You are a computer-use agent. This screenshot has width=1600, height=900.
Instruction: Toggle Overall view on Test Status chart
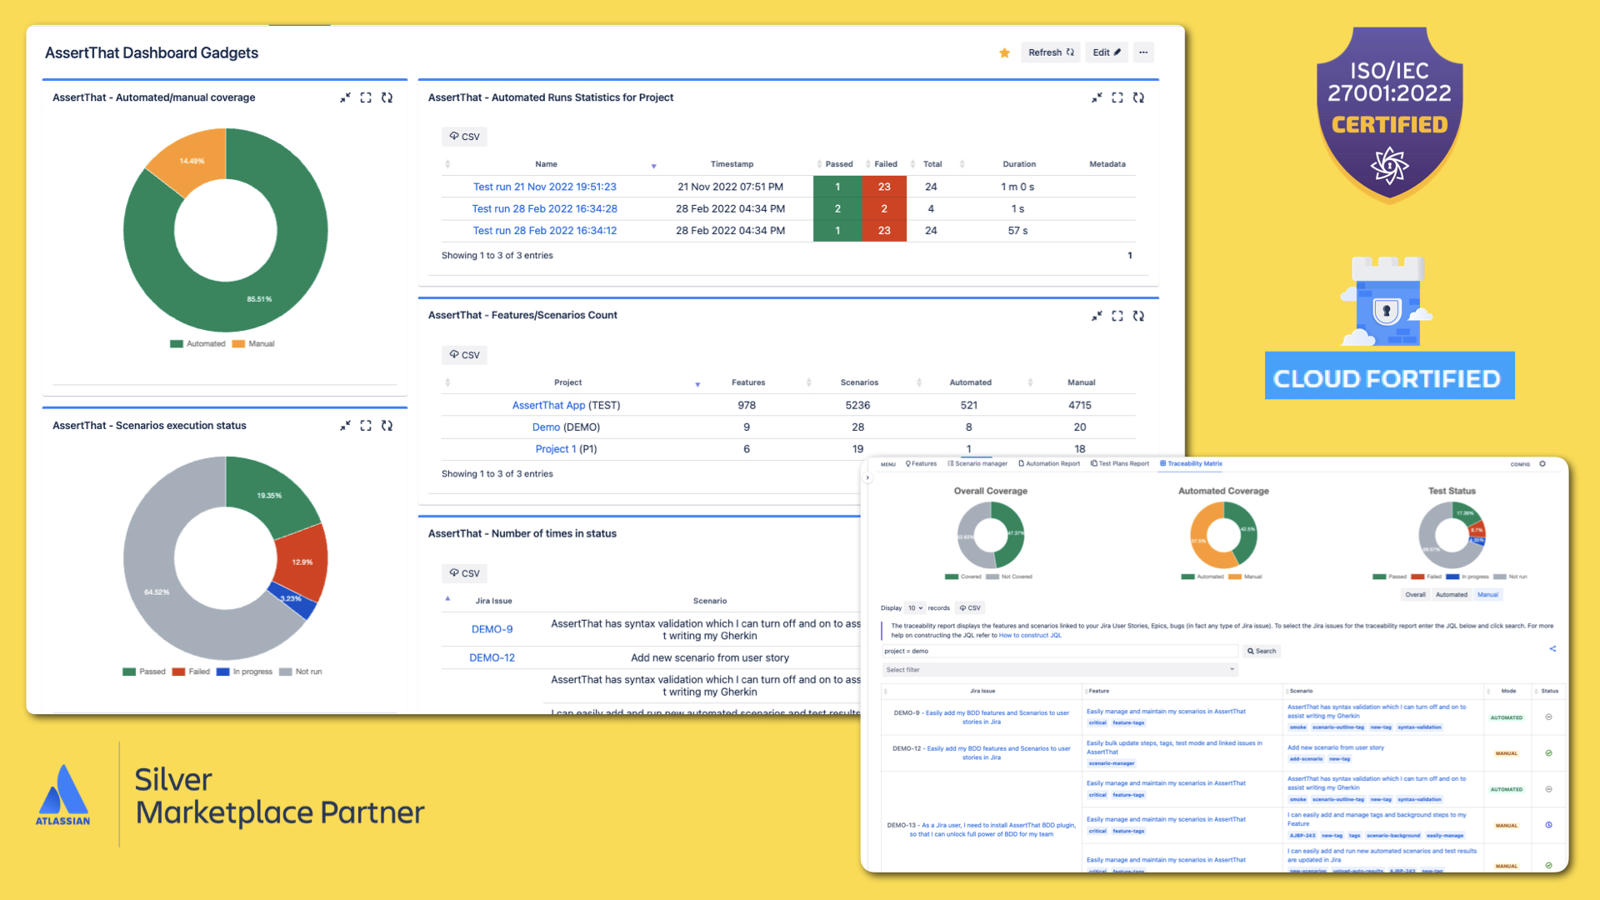[x=1416, y=594]
